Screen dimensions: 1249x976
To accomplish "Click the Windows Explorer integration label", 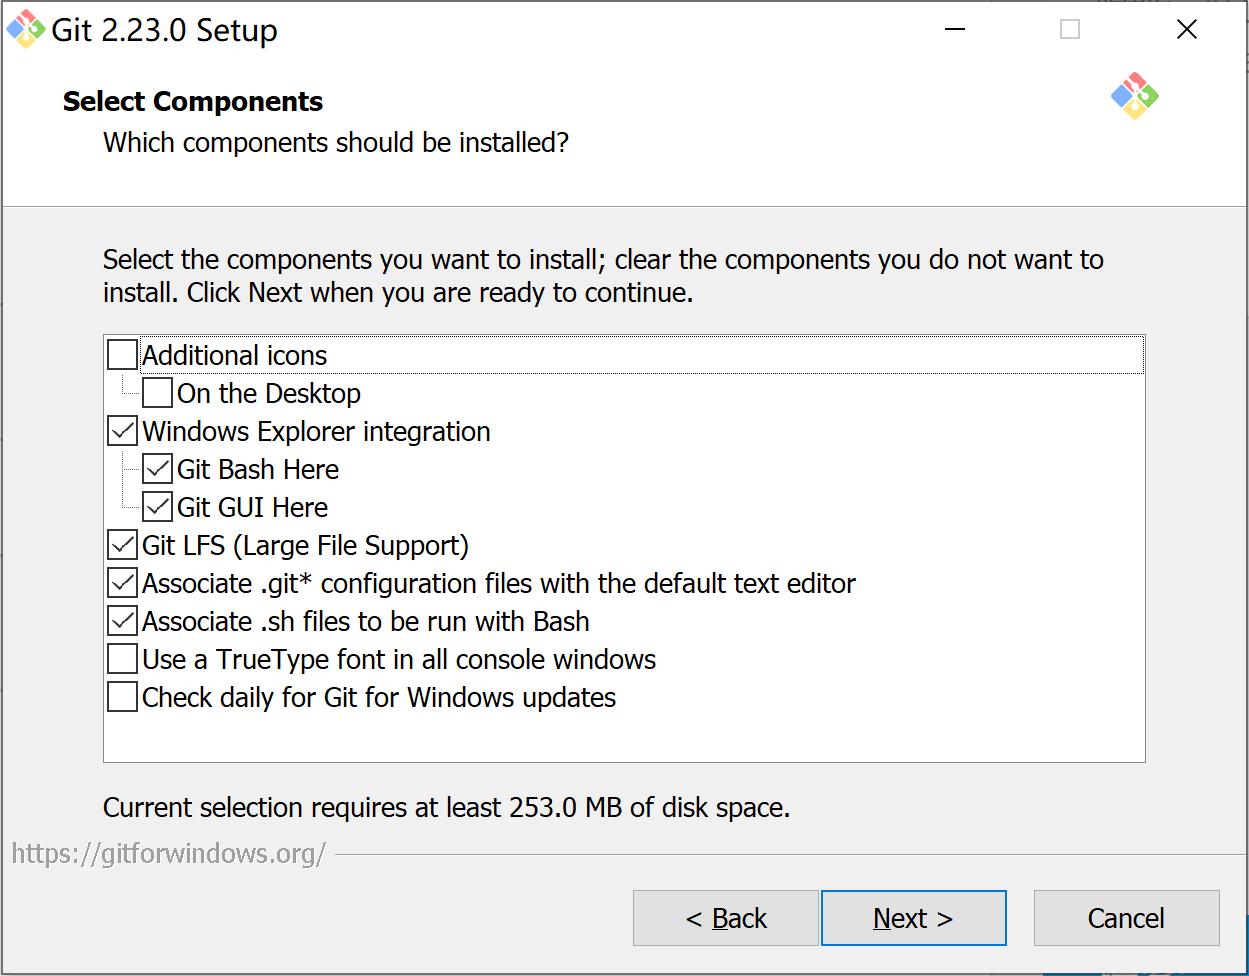I will (316, 432).
